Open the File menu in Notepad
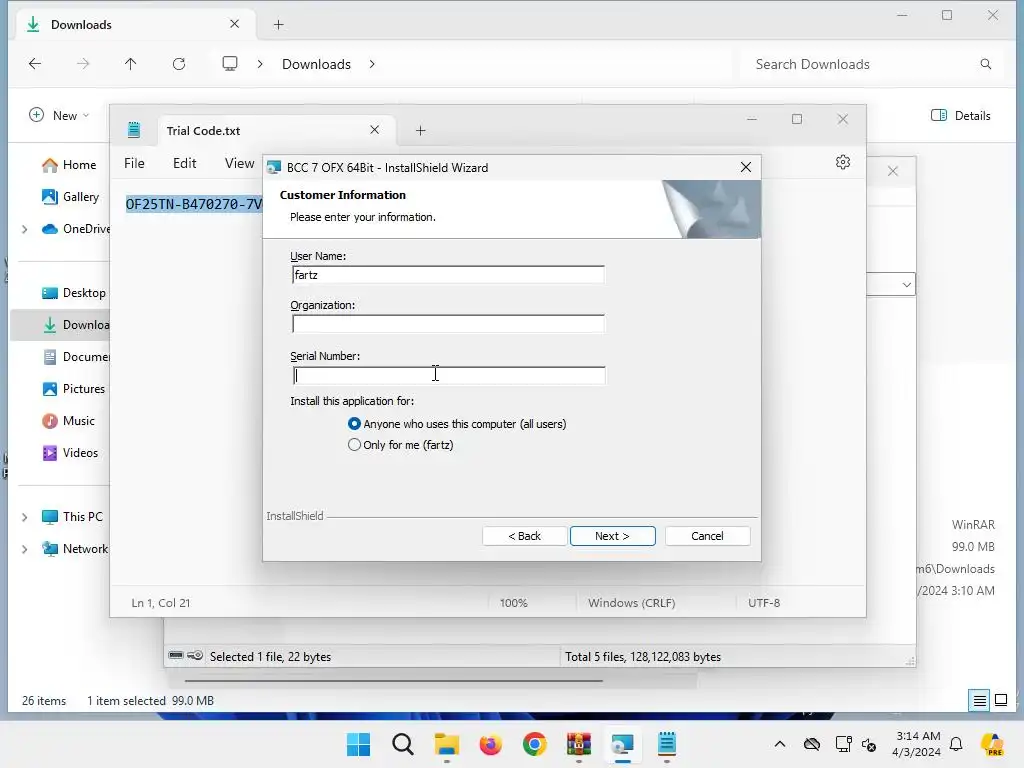The width and height of the screenshot is (1024, 768). click(134, 163)
